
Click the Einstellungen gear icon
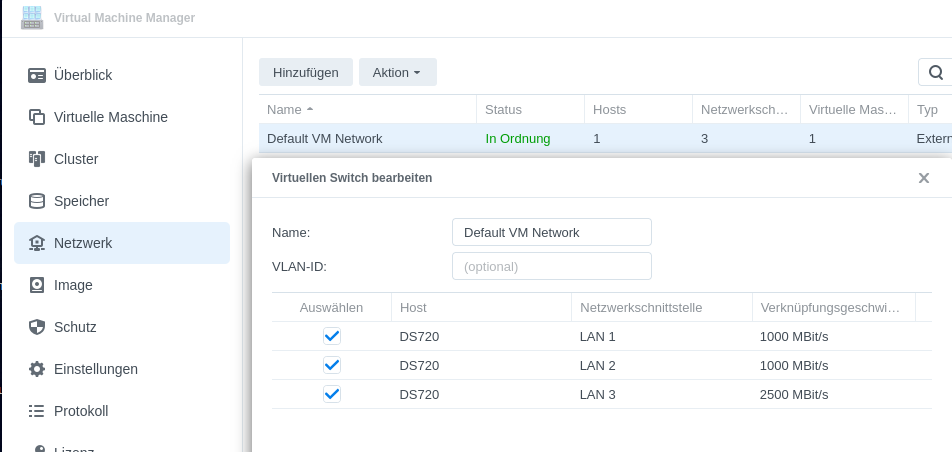[37, 369]
